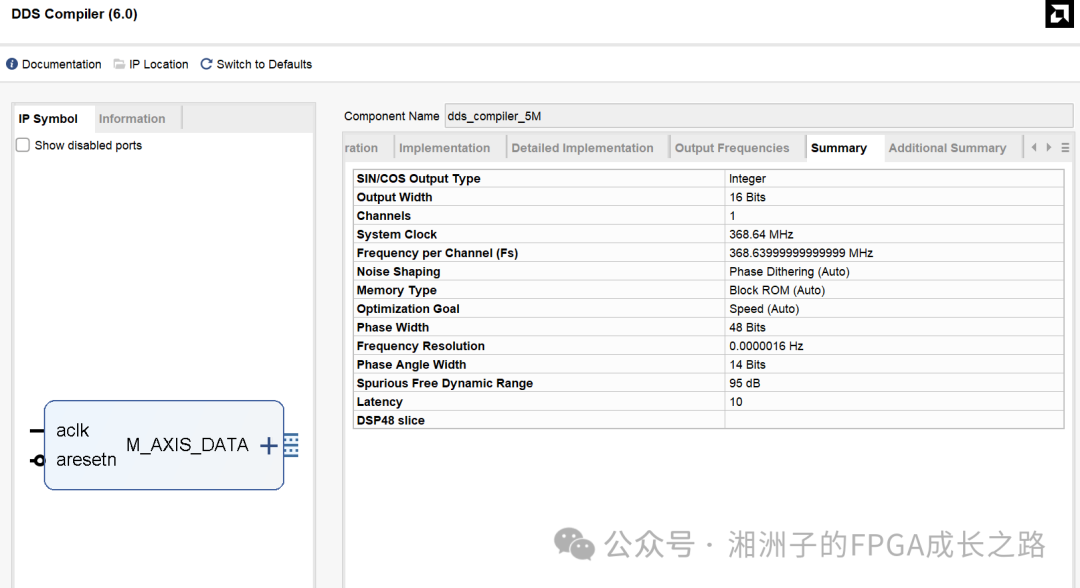Select the Memory Type row label

click(397, 290)
